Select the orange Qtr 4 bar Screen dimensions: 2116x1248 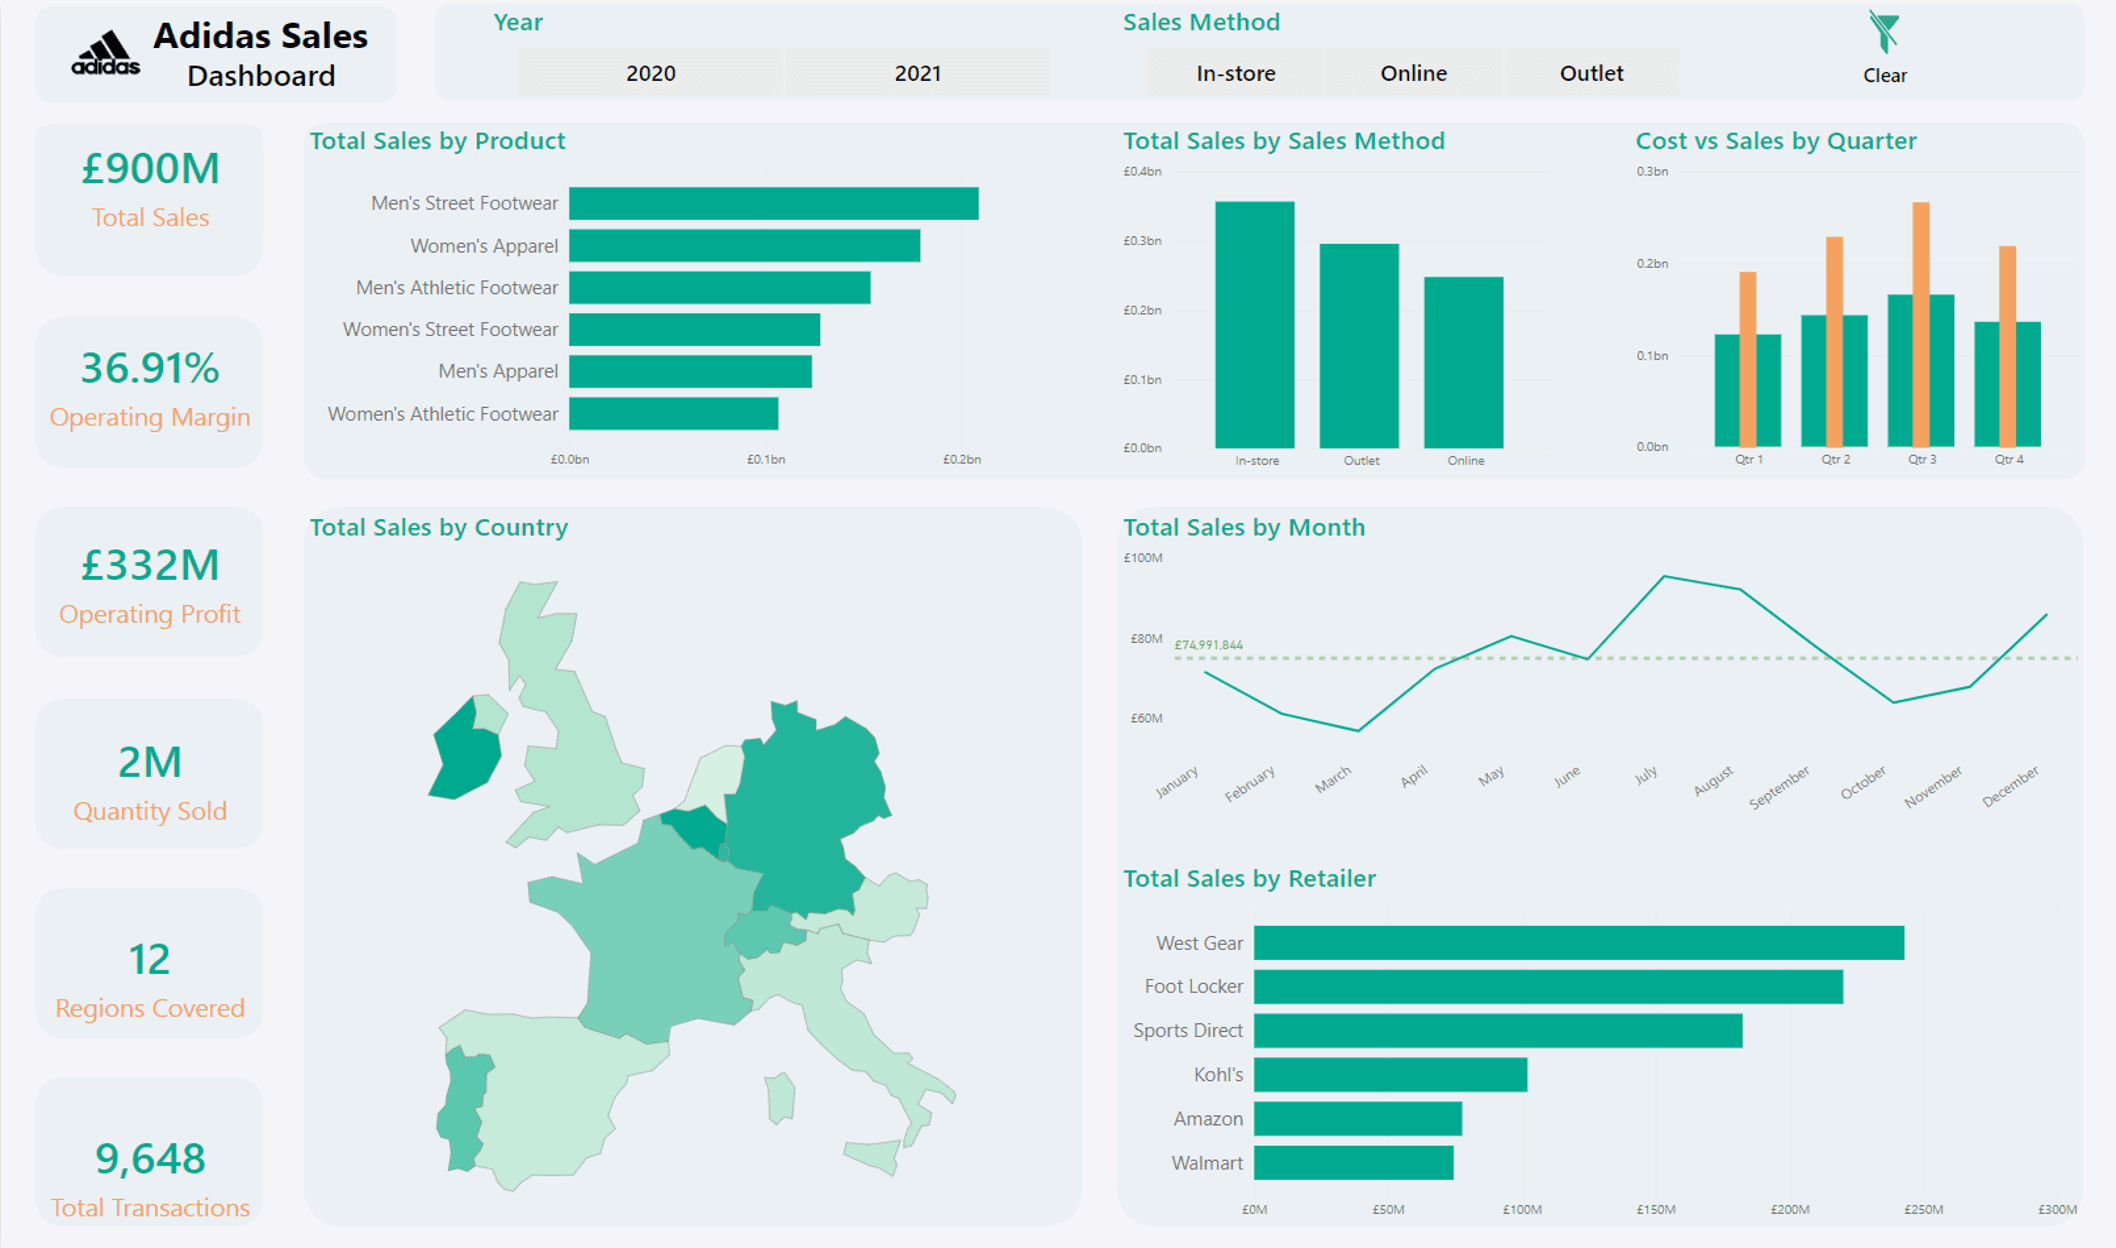click(2008, 346)
